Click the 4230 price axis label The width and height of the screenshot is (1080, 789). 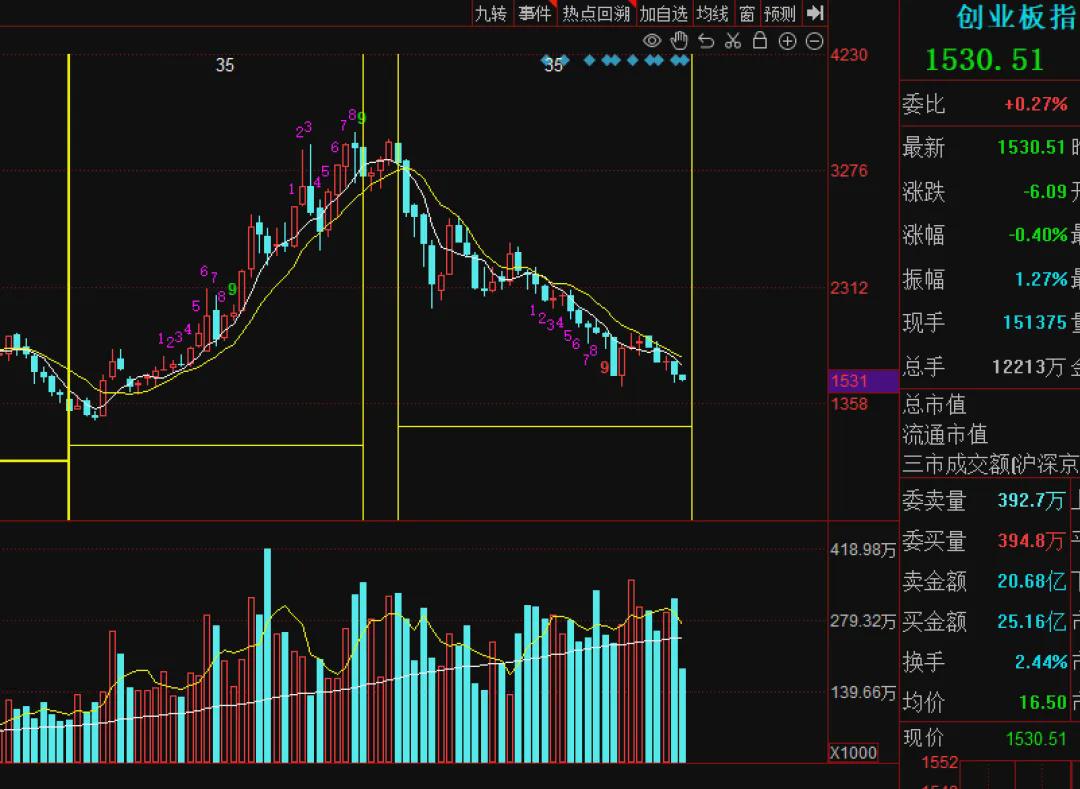pyautogui.click(x=849, y=55)
